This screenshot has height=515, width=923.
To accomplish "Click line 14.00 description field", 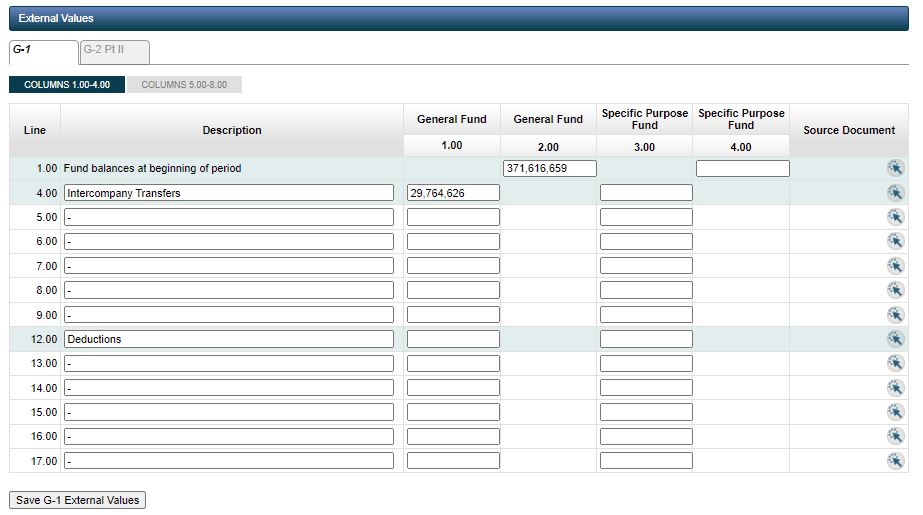I will (229, 387).
